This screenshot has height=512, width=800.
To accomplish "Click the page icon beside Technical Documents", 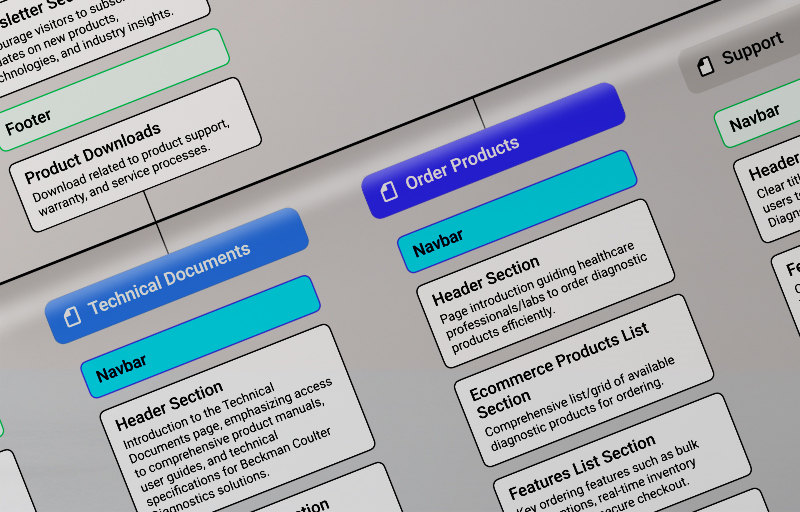I will click(72, 316).
